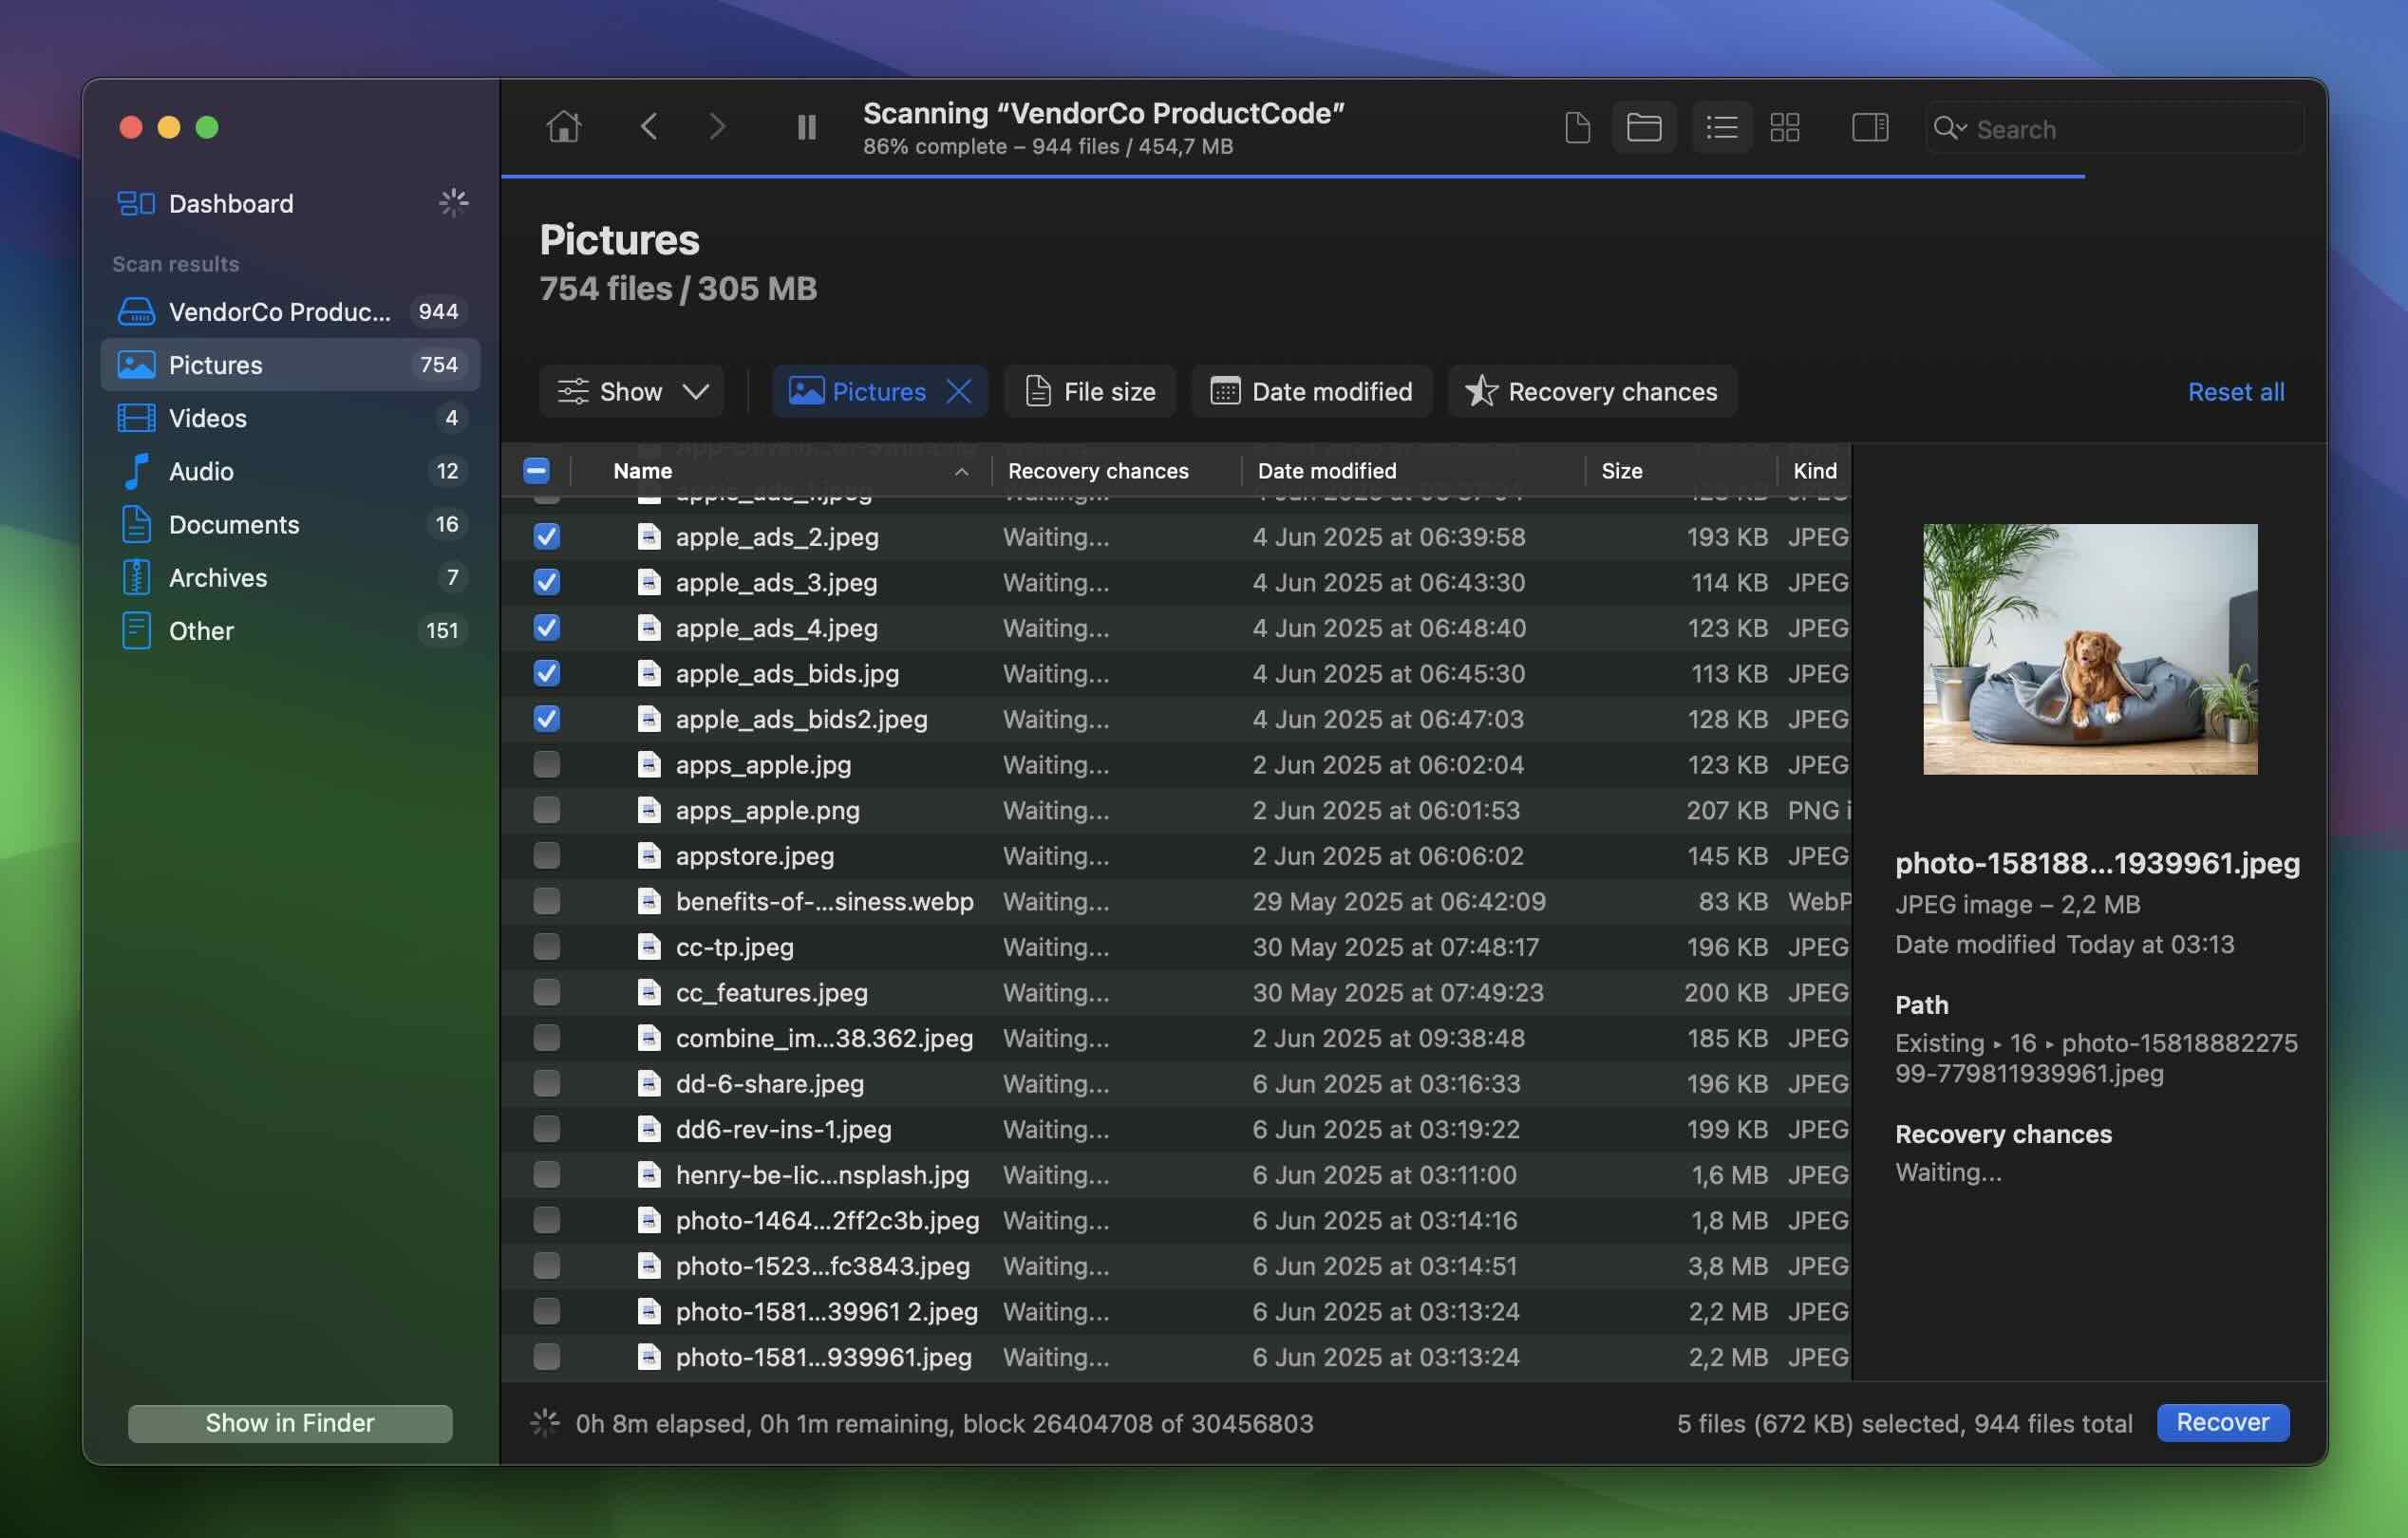The width and height of the screenshot is (2408, 1538).
Task: Check the dd-6-share.jpeg checkbox
Action: pyautogui.click(x=547, y=1084)
